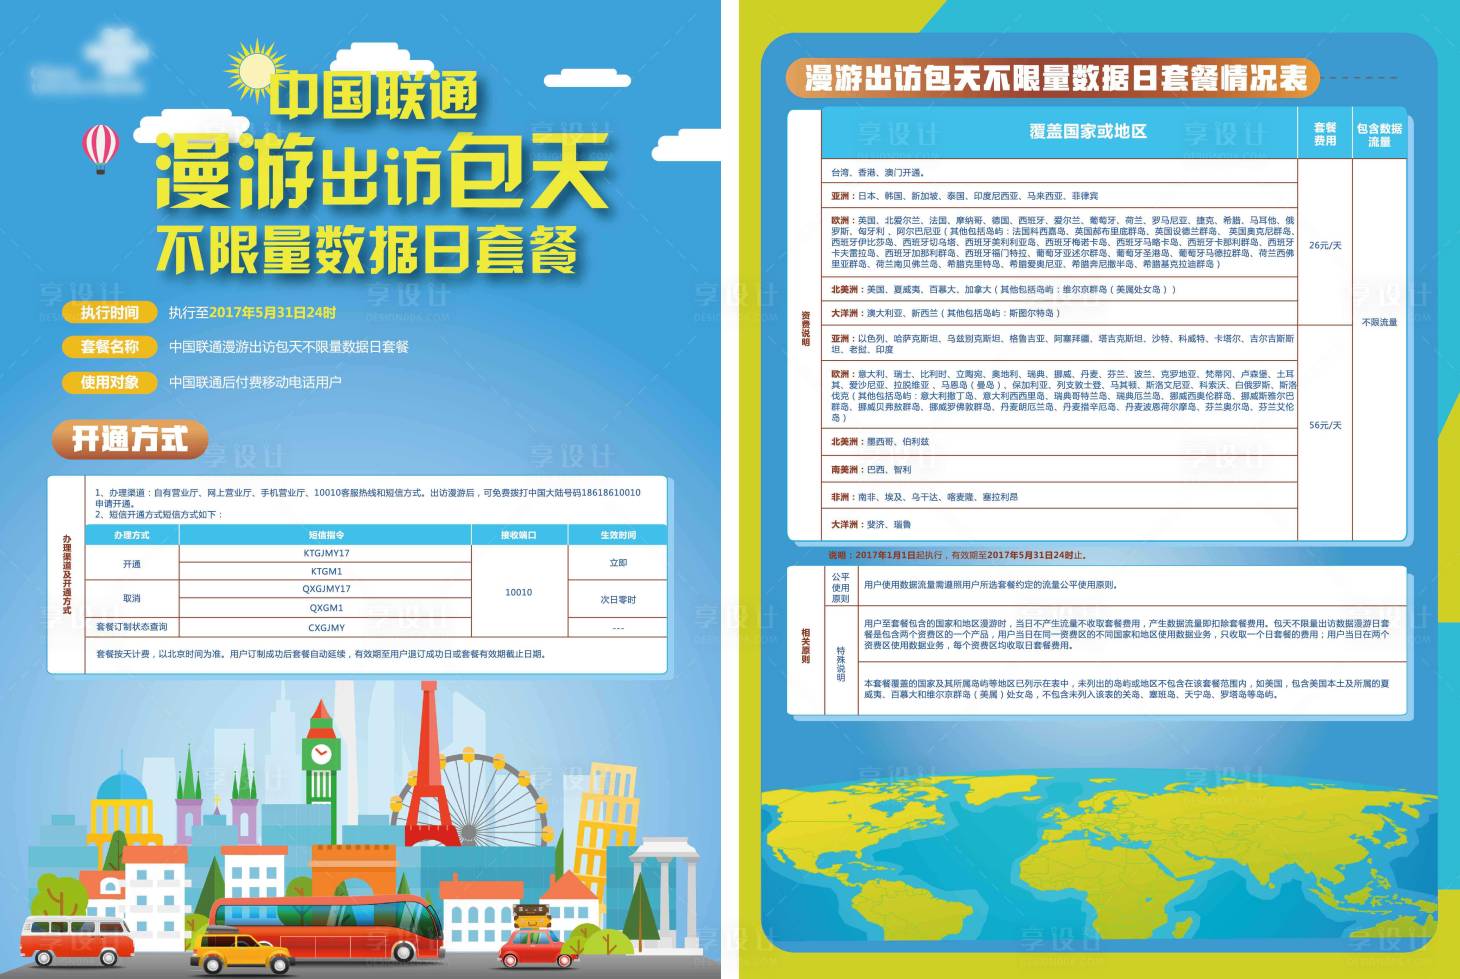The height and width of the screenshot is (979, 1460).
Task: Click the 立即 effective-time cell
Action: coord(618,563)
